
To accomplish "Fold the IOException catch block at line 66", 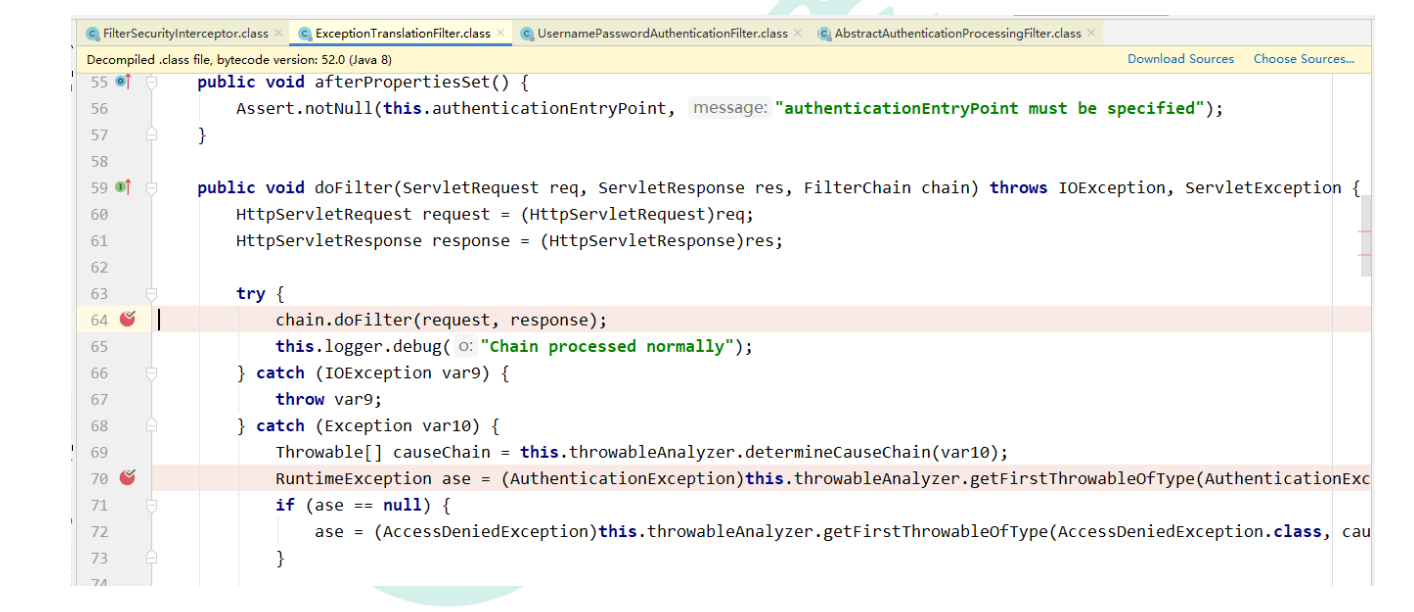I will point(152,373).
